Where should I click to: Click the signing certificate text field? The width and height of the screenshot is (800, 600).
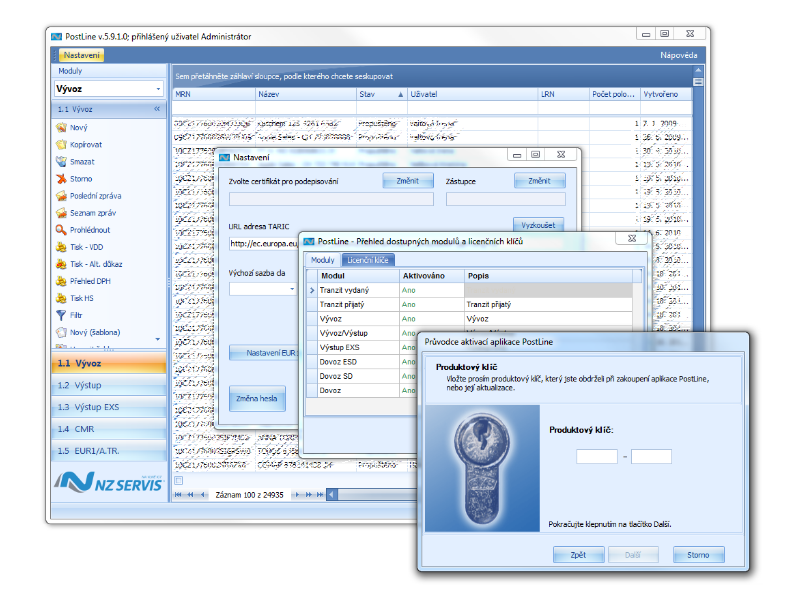point(331,199)
